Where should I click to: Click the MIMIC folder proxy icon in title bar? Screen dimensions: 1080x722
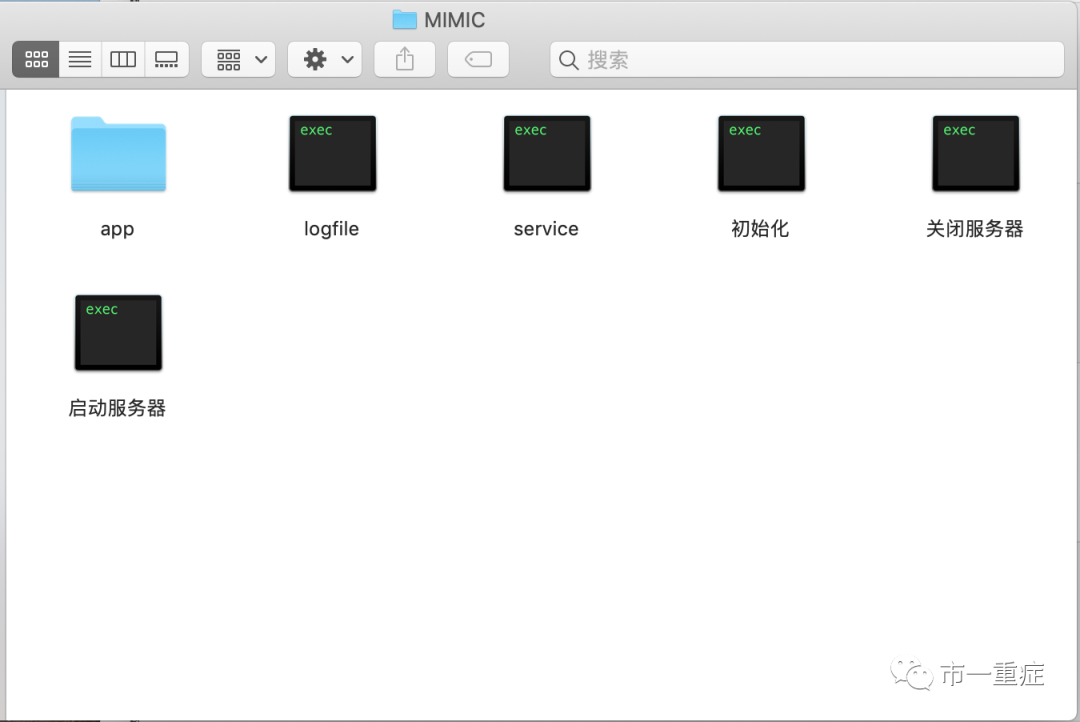404,20
